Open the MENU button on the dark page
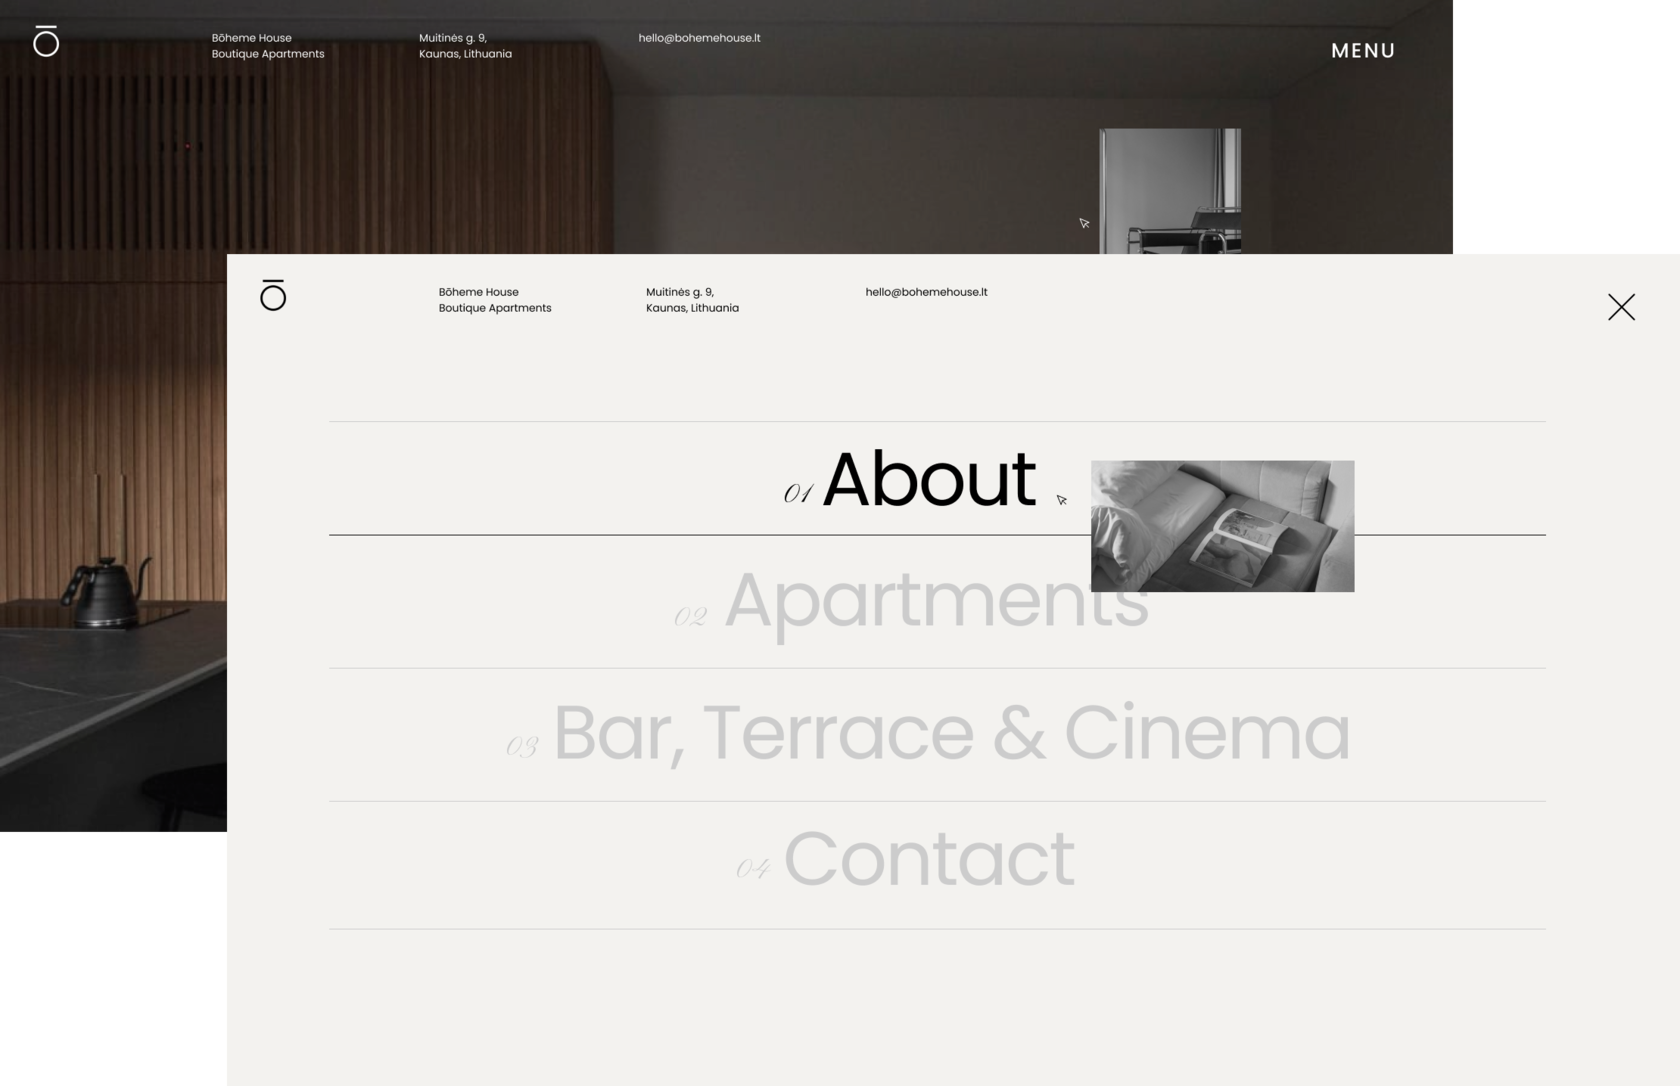Image resolution: width=1680 pixels, height=1086 pixels. 1363,50
